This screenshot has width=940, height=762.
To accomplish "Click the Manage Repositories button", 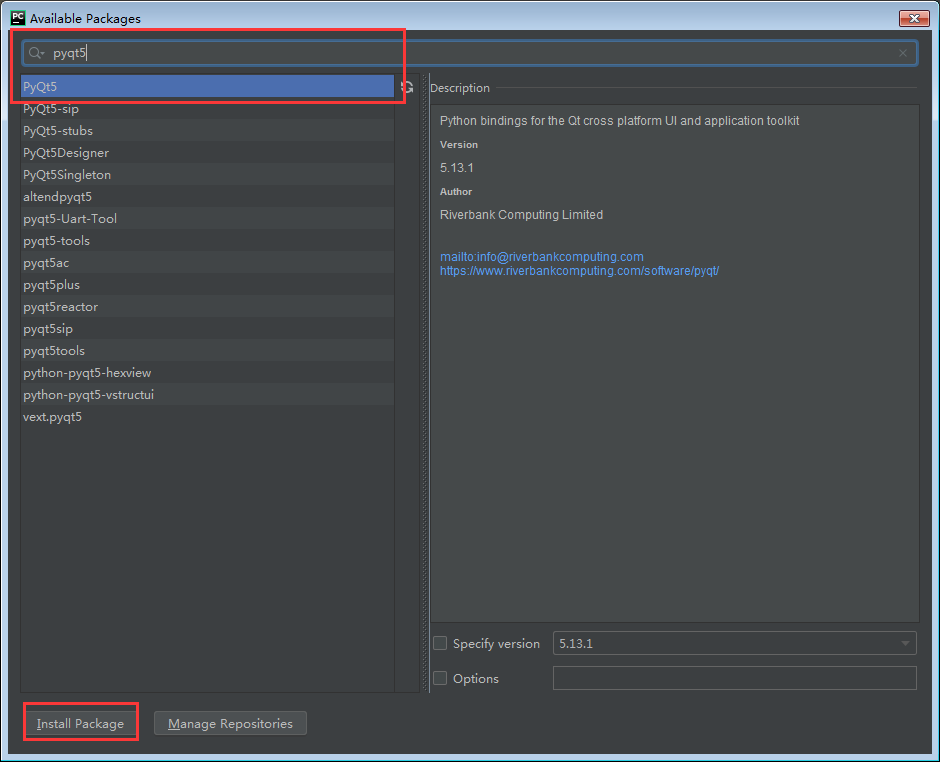I will 230,723.
